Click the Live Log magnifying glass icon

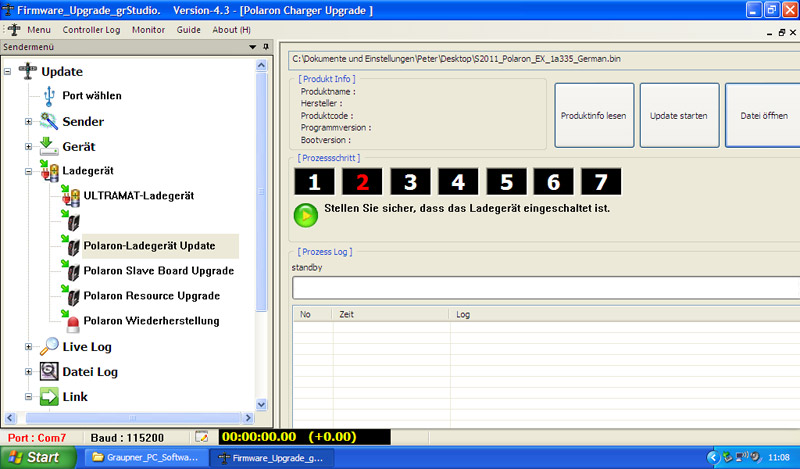49,347
